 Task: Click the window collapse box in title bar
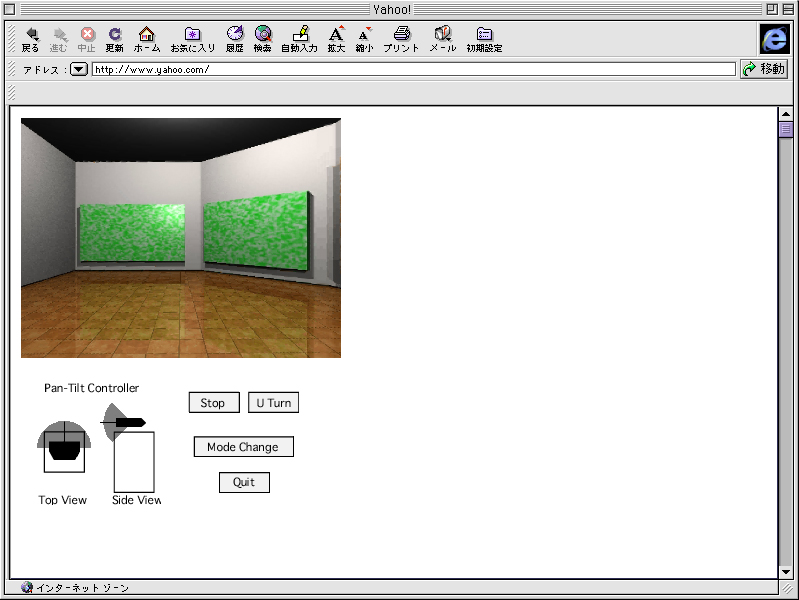(787, 9)
